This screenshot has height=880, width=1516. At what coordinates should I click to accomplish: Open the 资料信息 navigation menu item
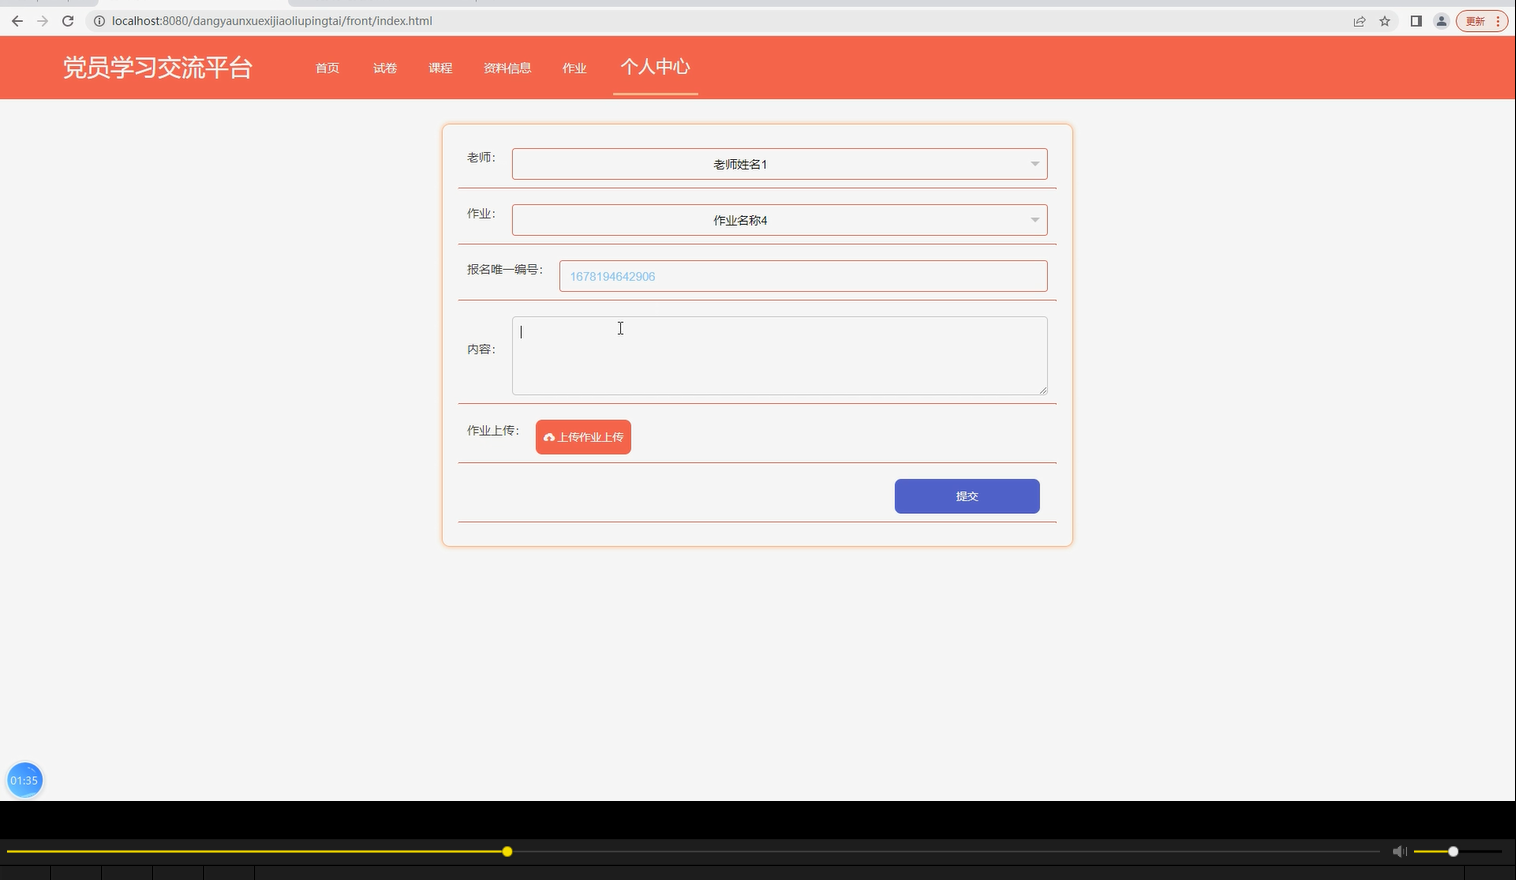(507, 67)
